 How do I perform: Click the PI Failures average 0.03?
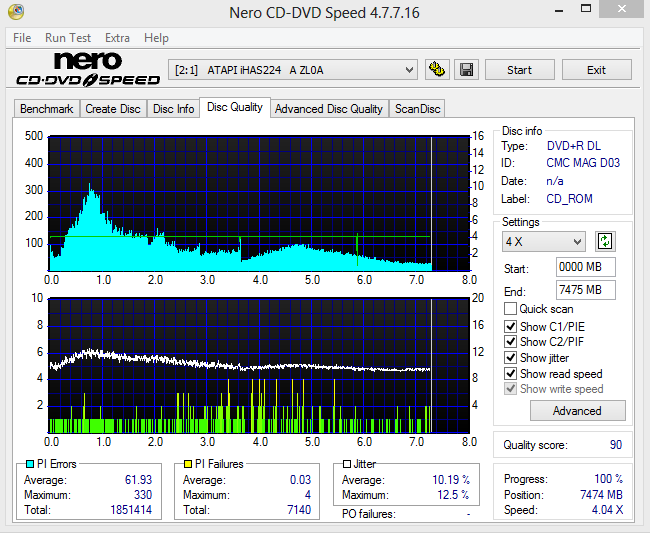pos(300,480)
